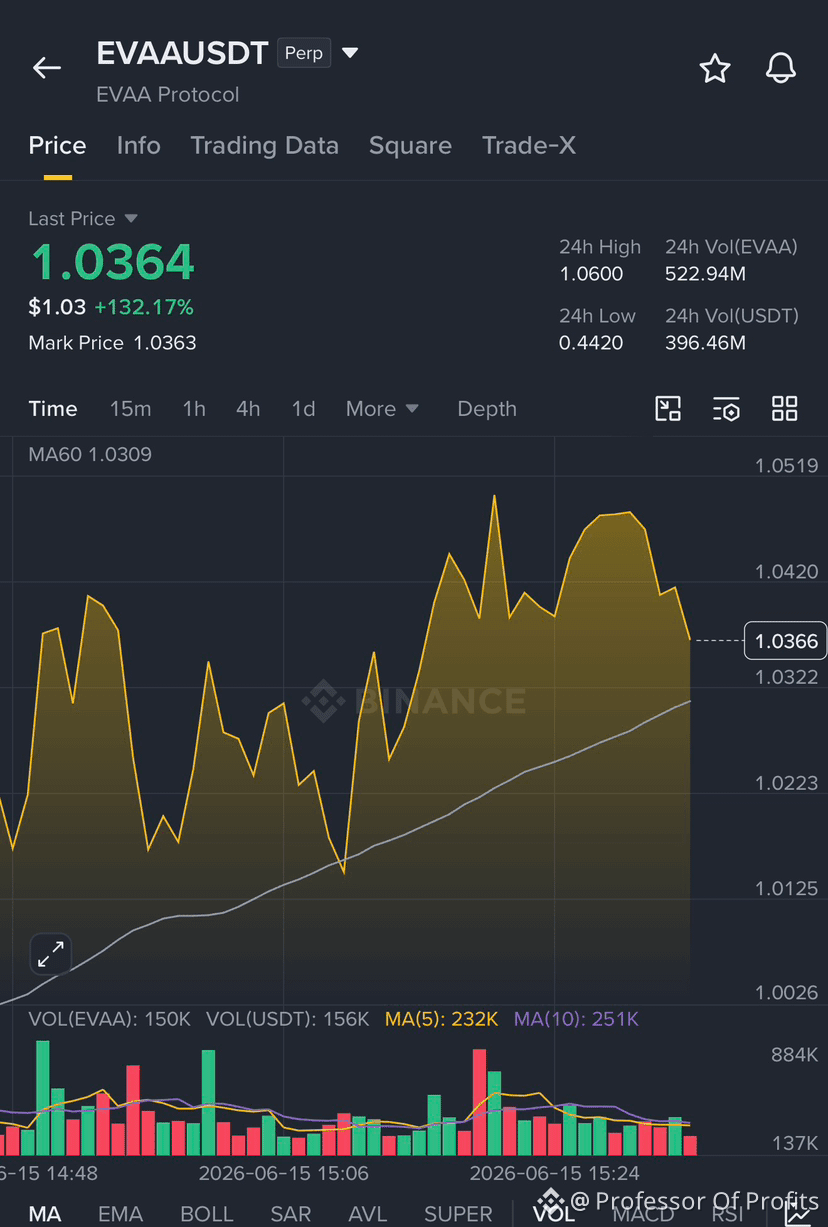
Task: Select the 15m interval
Action: tap(130, 409)
